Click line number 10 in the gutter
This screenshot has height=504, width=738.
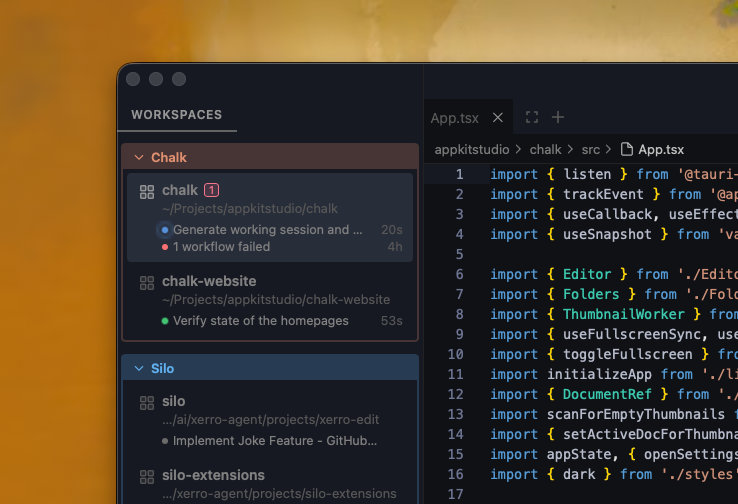456,354
